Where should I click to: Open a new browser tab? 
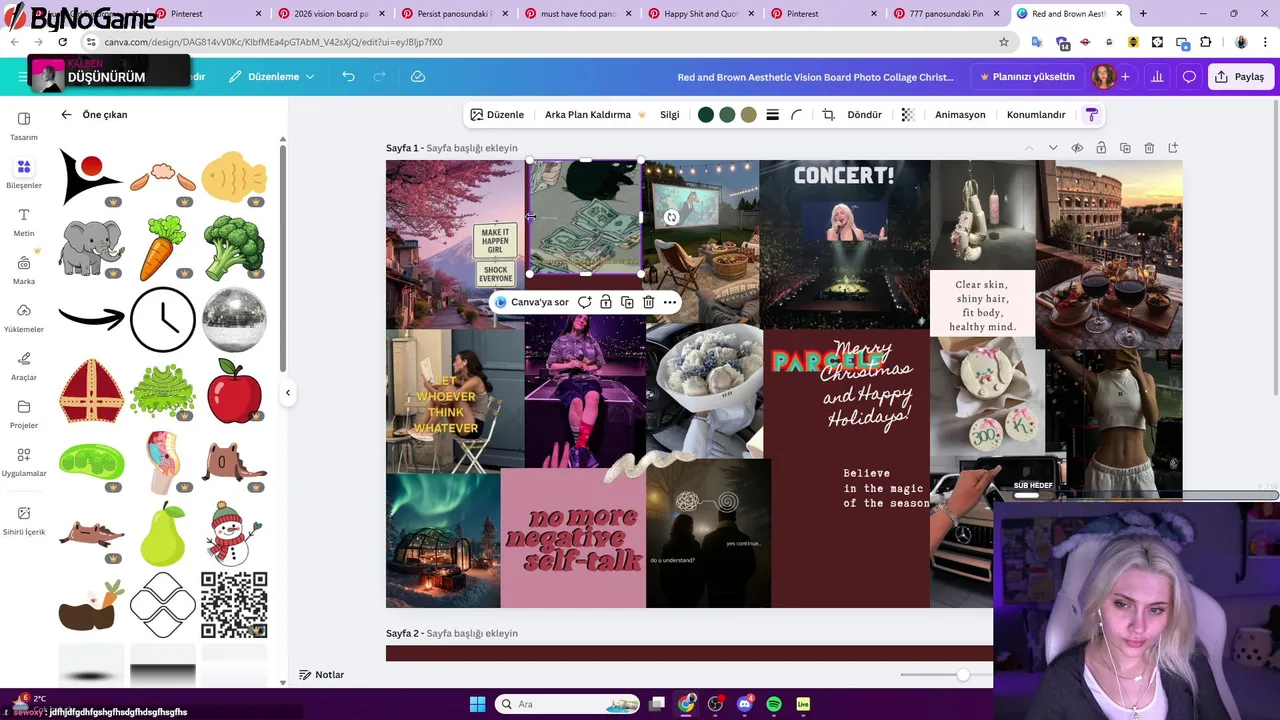tap(1143, 14)
